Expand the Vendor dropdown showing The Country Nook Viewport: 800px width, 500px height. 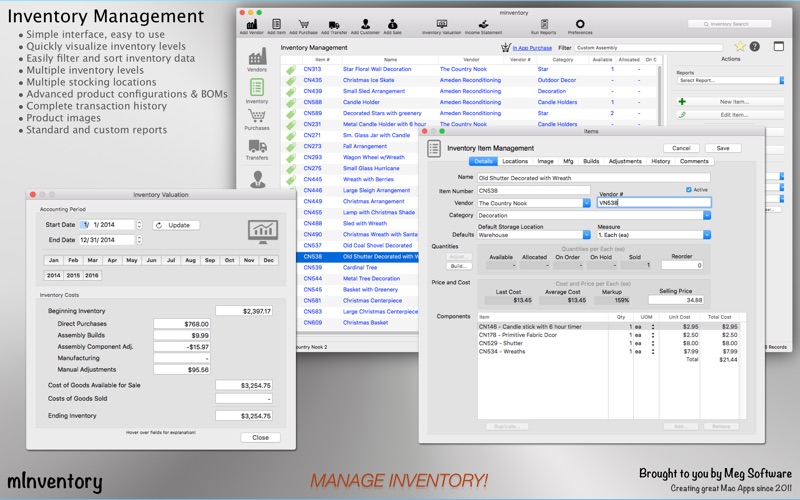click(586, 203)
